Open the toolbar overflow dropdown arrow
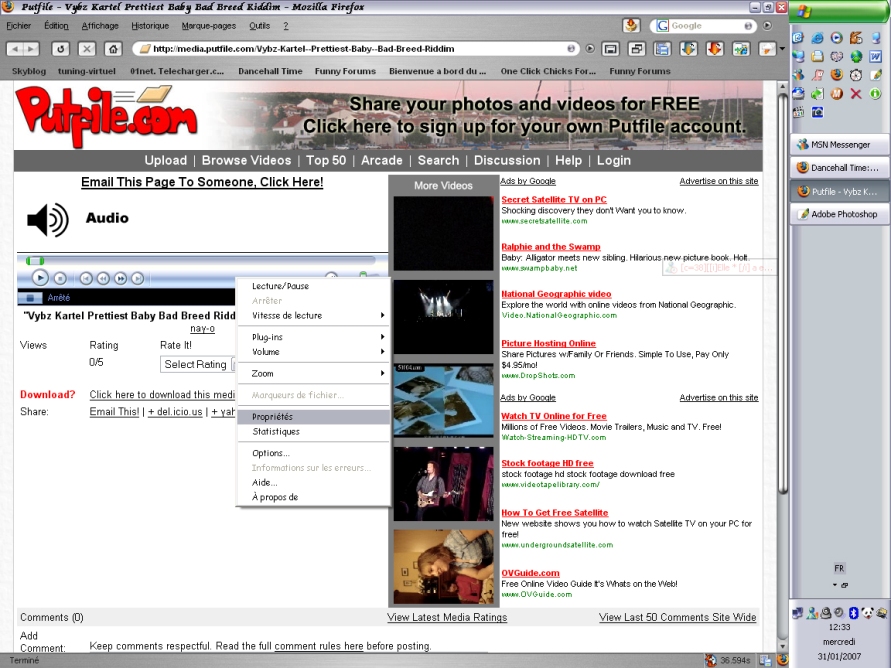 (x=782, y=49)
